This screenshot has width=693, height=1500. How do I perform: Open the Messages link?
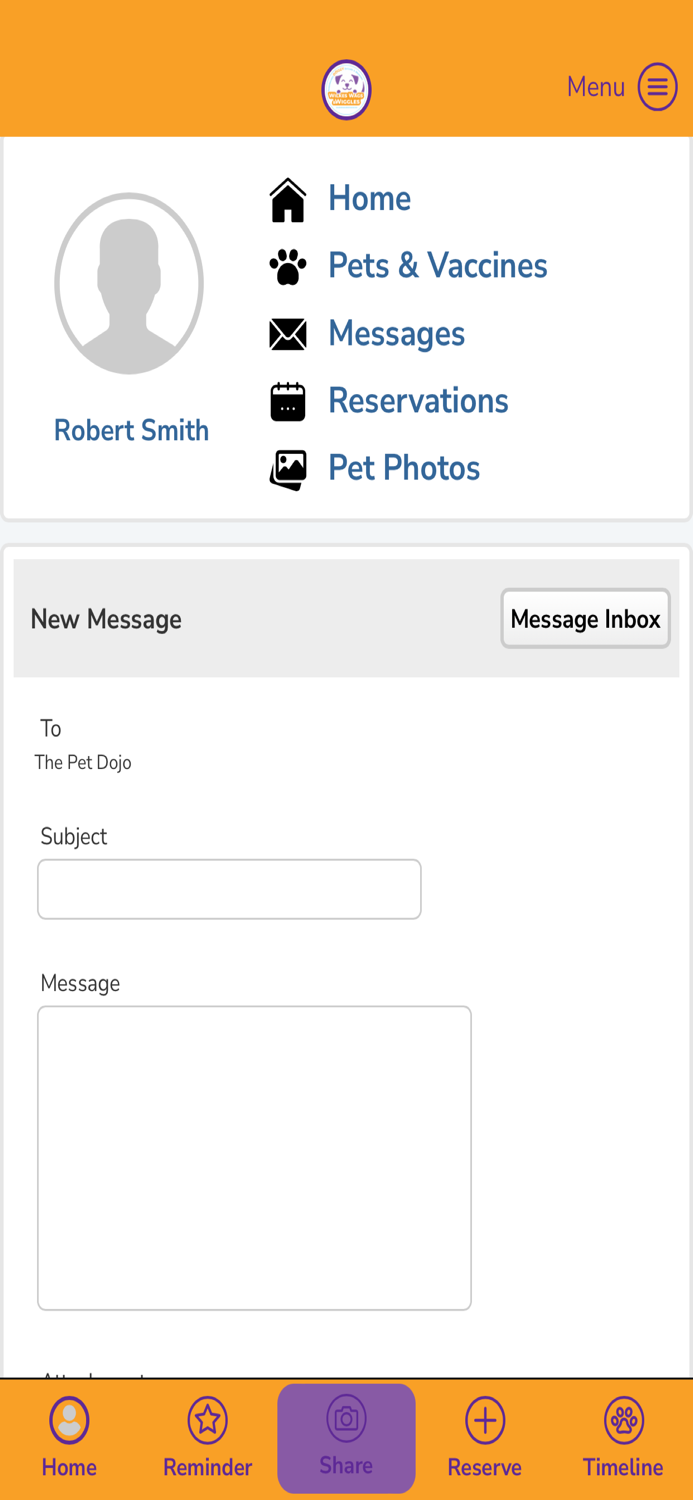396,334
